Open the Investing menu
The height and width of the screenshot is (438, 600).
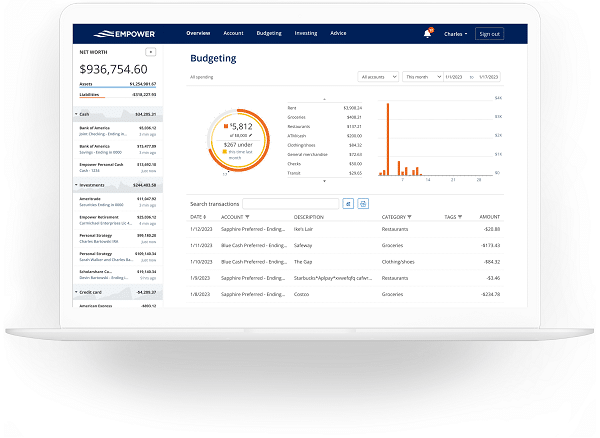pyautogui.click(x=305, y=33)
